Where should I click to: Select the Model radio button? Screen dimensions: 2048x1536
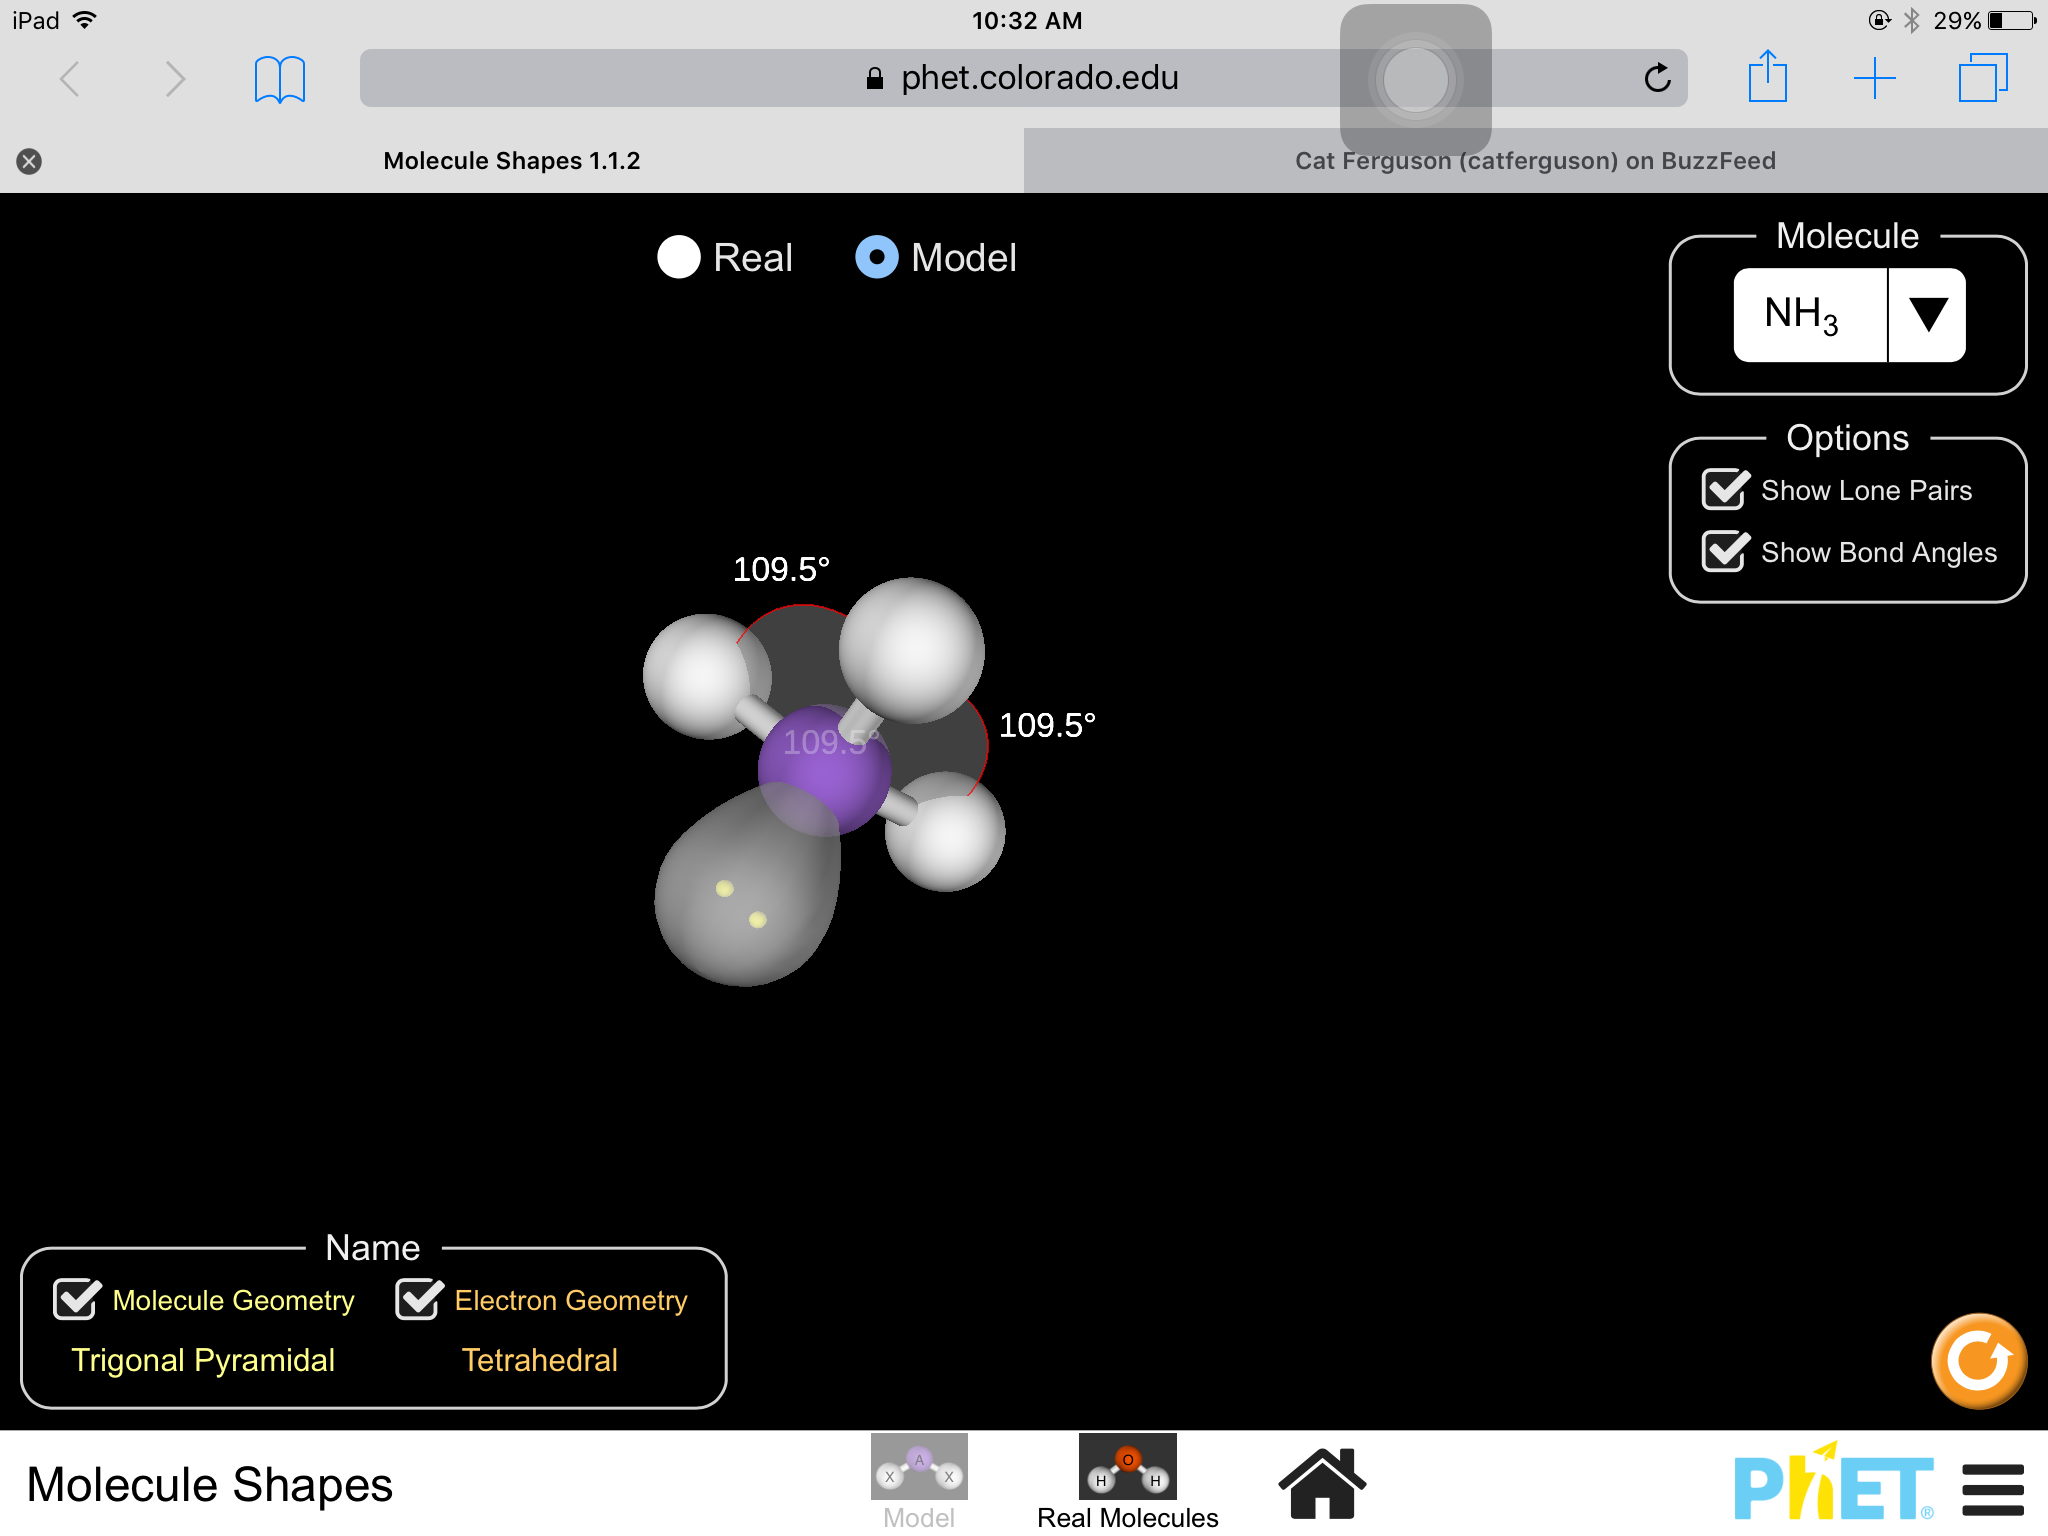pos(877,258)
